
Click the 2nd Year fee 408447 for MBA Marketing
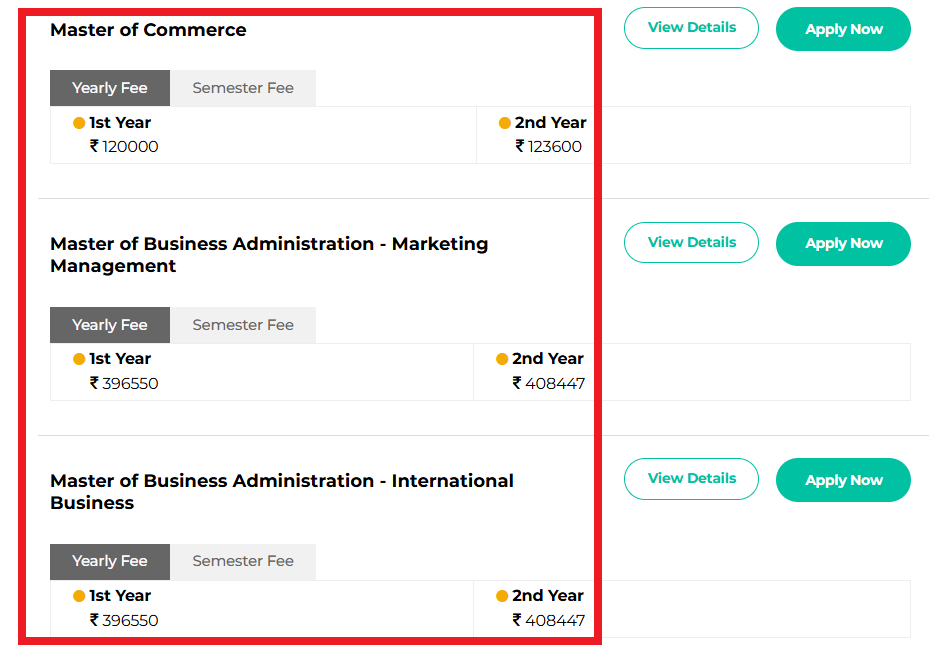[553, 383]
